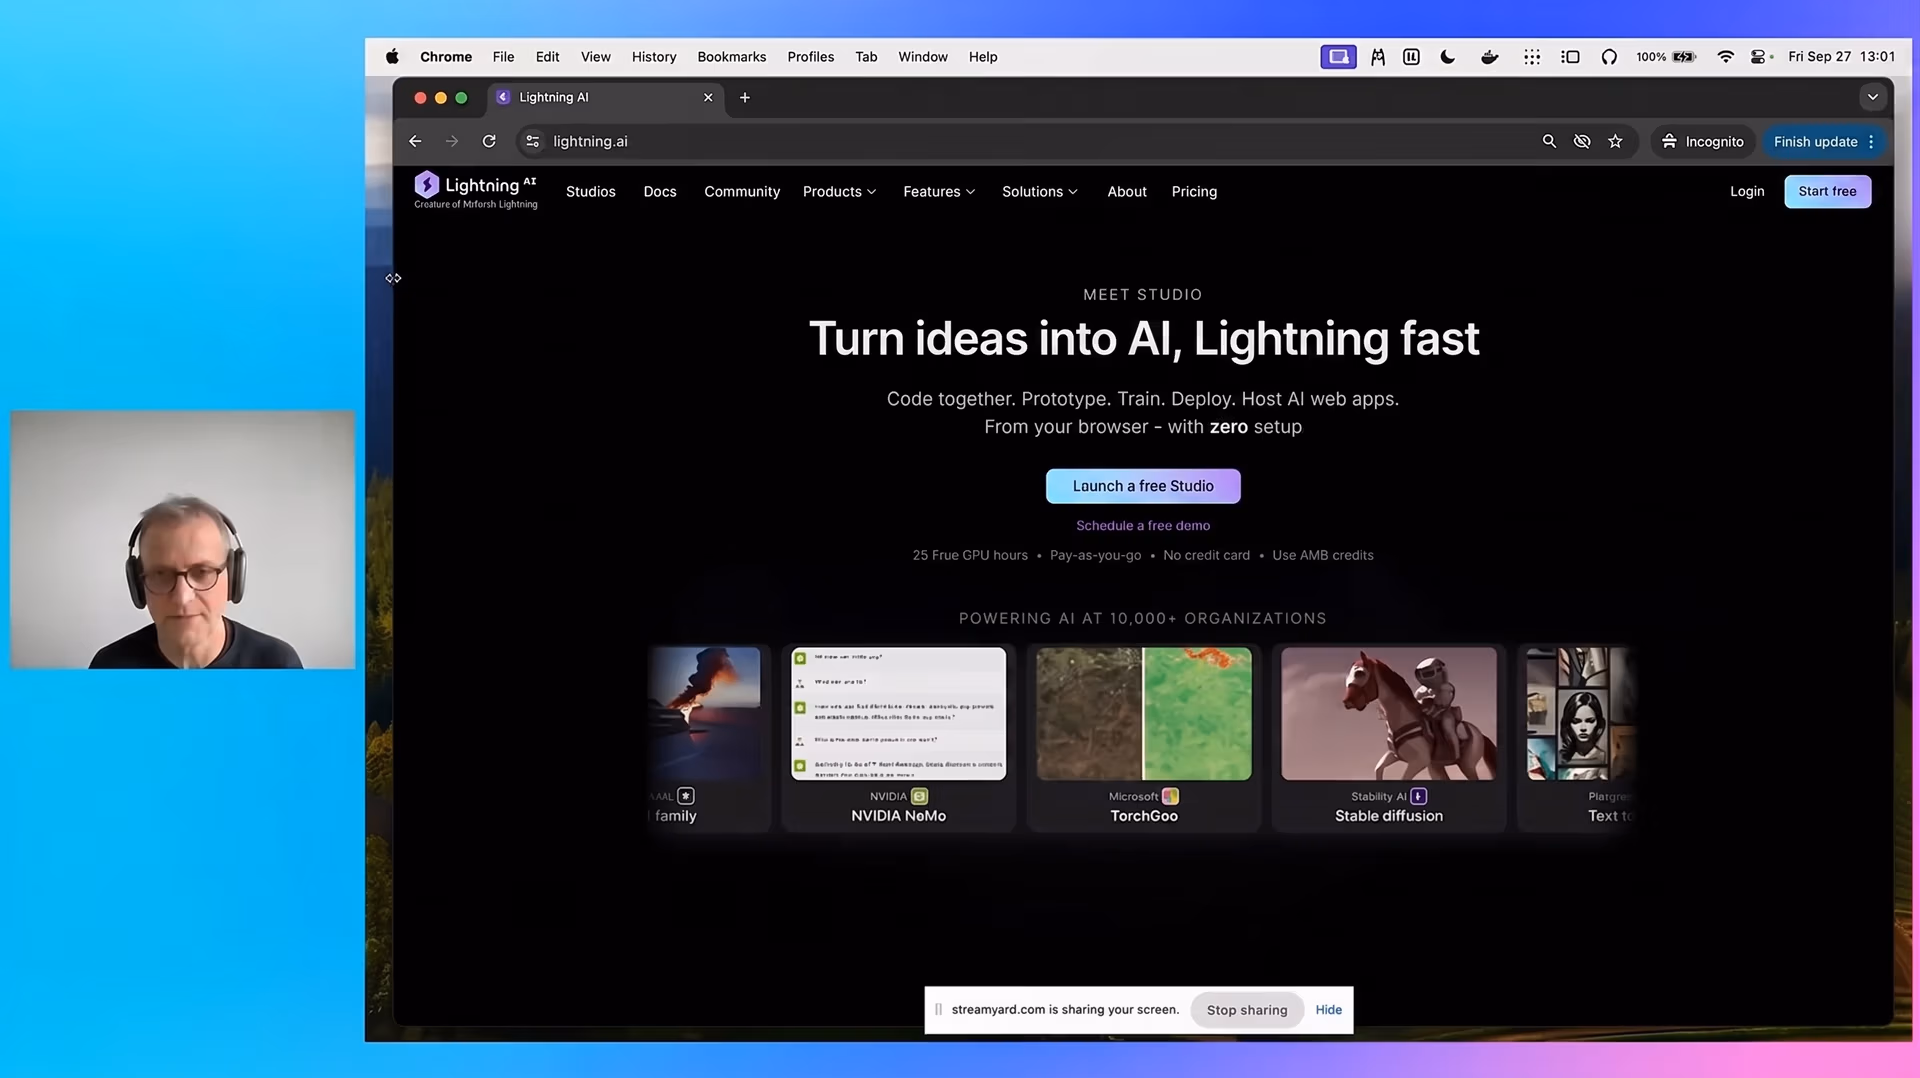Viewport: 1920px width, 1078px height.
Task: Click the Lightning AI logo
Action: click(x=475, y=190)
